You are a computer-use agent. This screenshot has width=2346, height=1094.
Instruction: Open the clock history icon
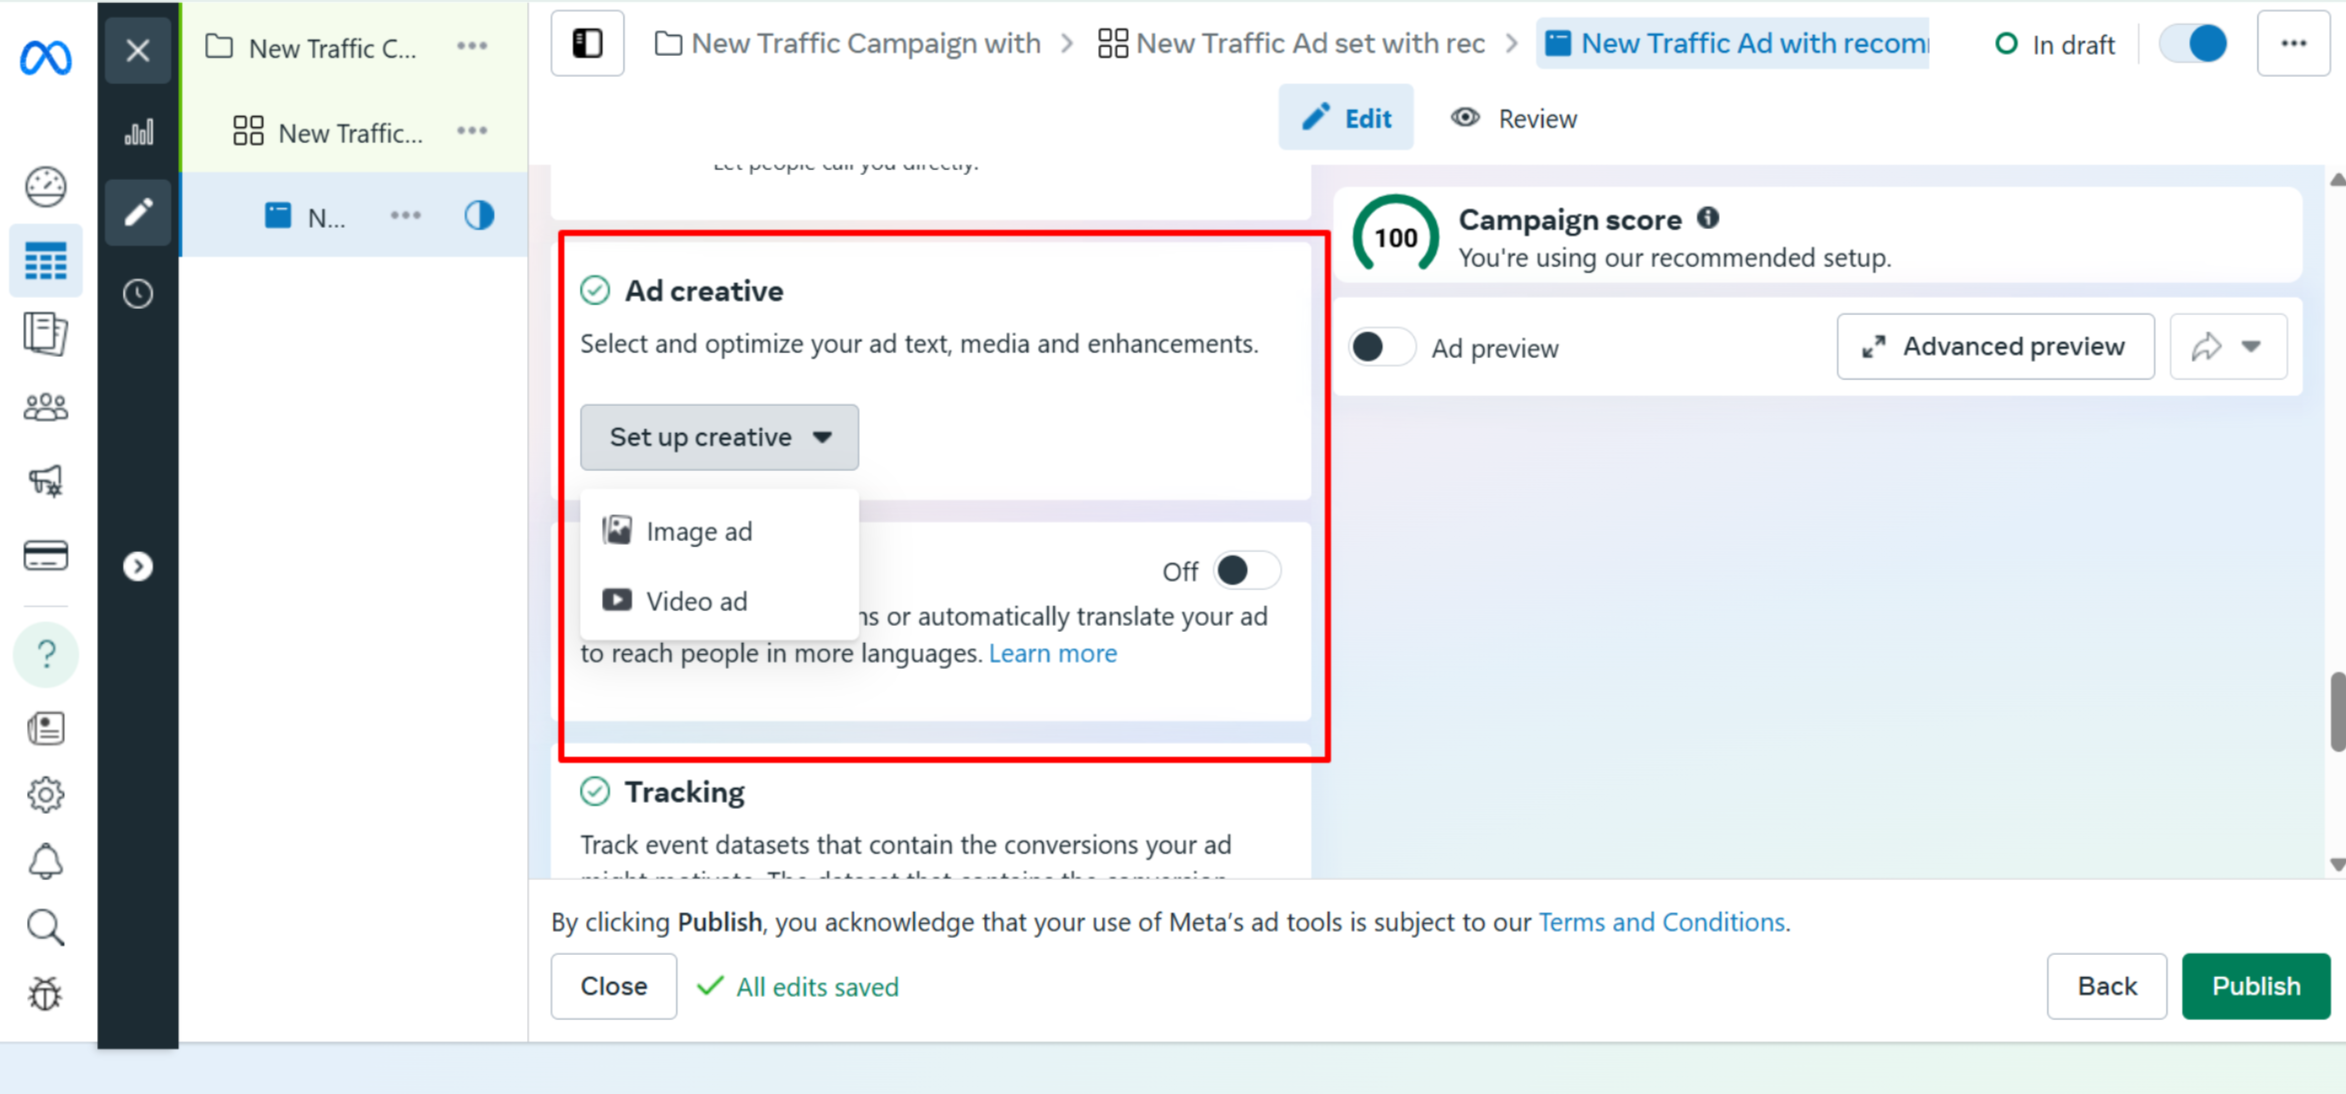click(x=138, y=294)
